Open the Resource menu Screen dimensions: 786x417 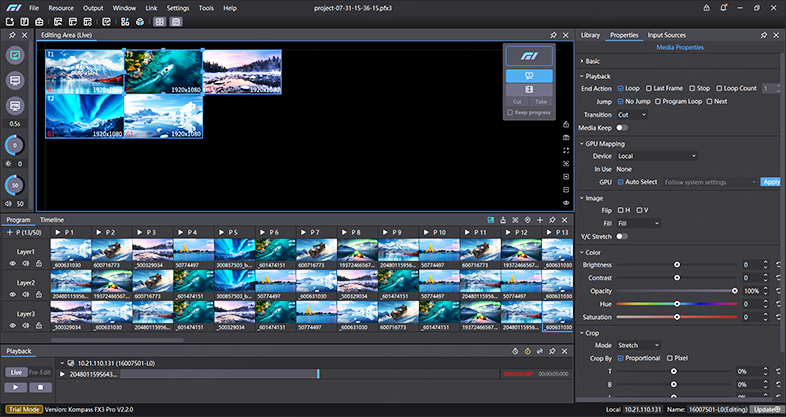pos(61,7)
